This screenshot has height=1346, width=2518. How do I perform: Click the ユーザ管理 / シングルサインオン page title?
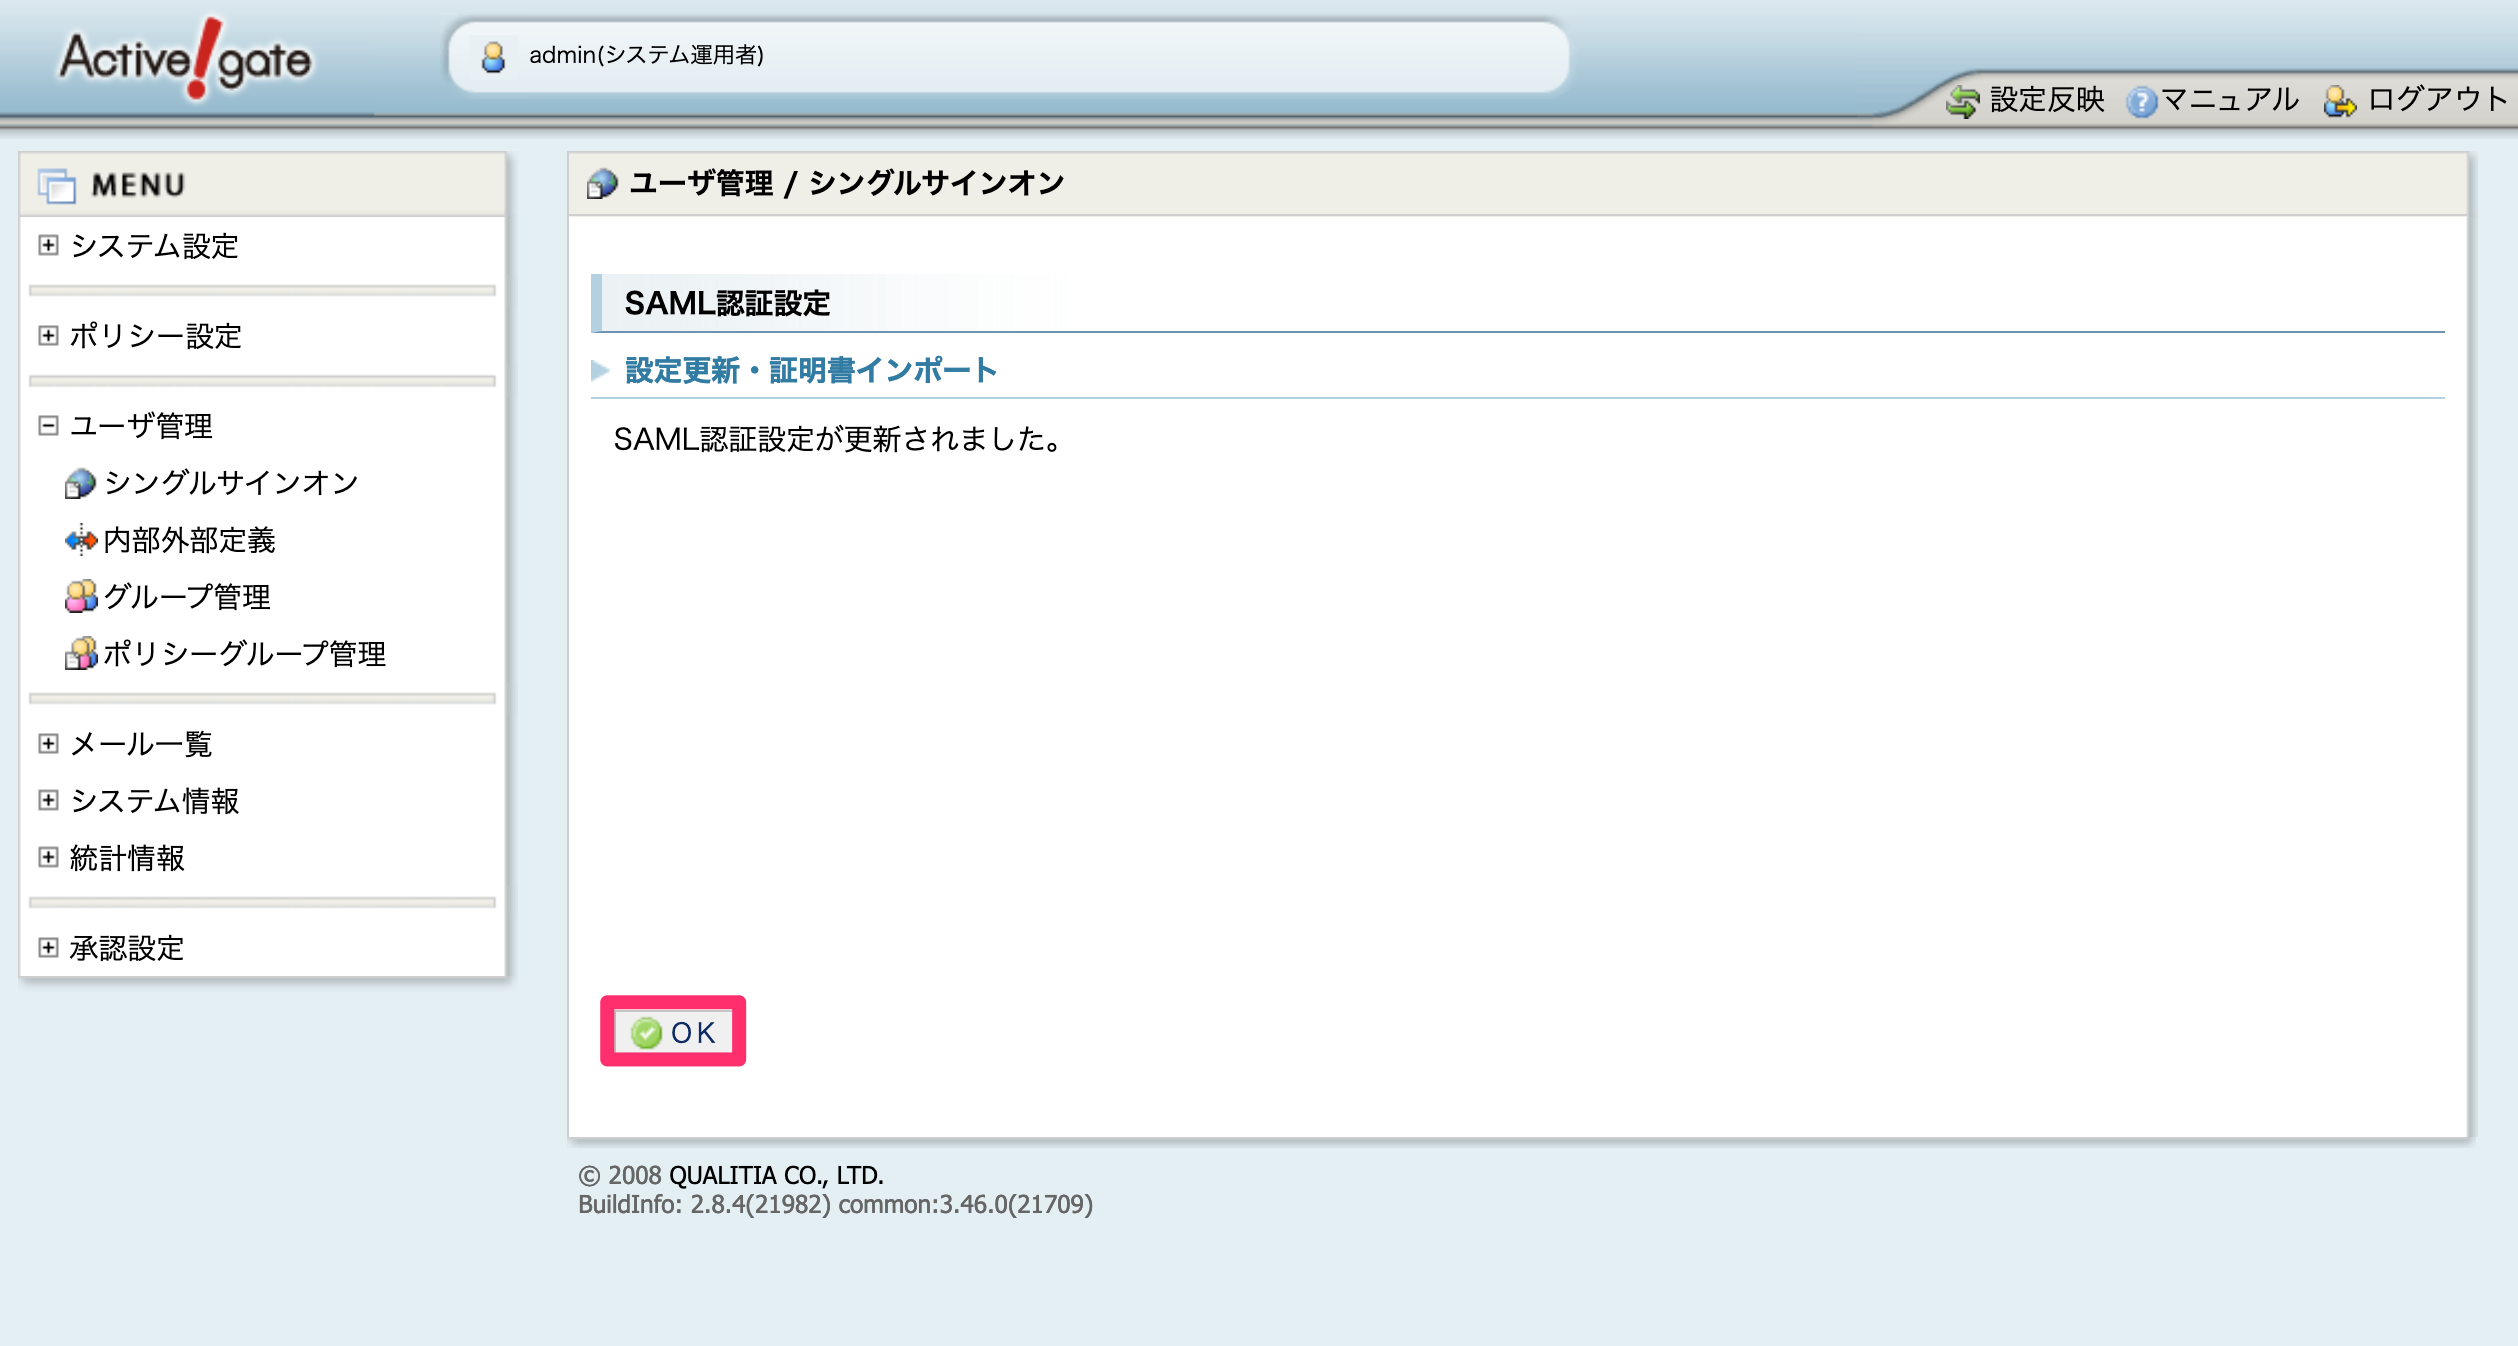[847, 183]
